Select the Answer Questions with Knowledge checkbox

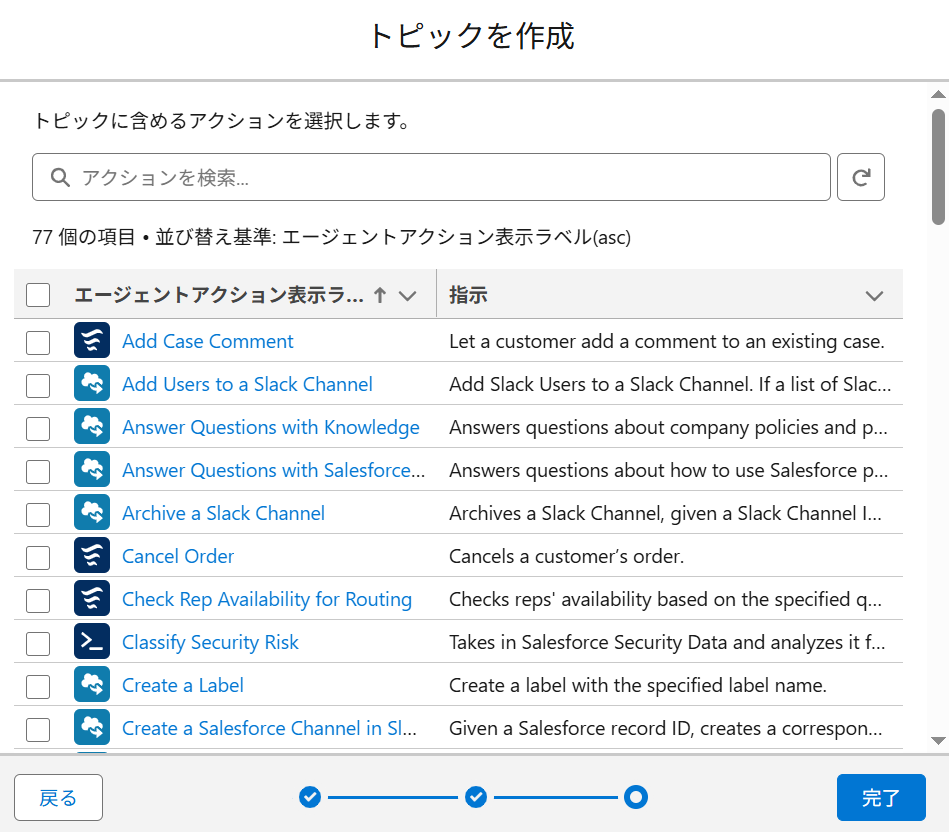(x=38, y=428)
